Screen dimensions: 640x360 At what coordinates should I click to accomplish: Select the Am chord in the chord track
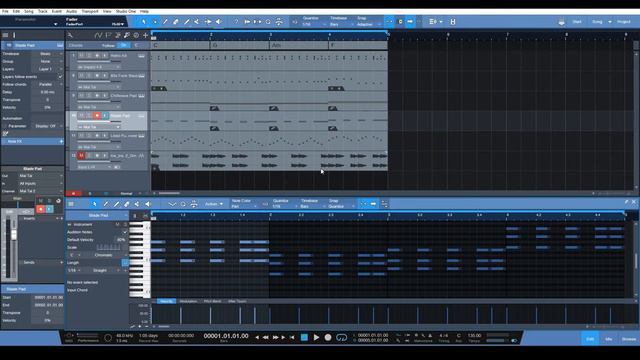coord(276,45)
